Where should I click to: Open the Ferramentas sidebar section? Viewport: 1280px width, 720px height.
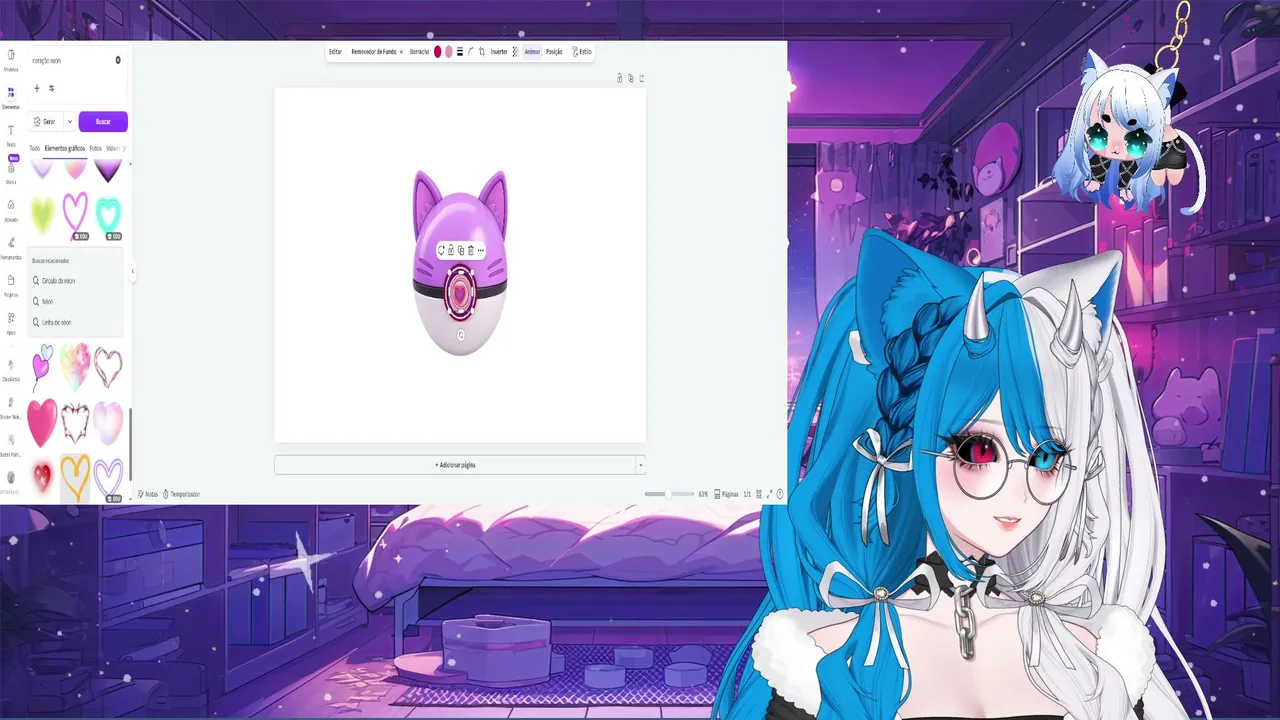[11, 248]
